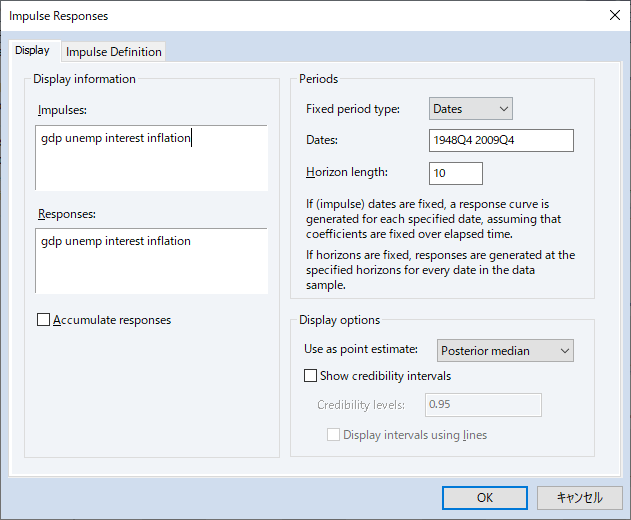Open the Fixed period type dropdown
This screenshot has width=631, height=520.
coord(470,109)
